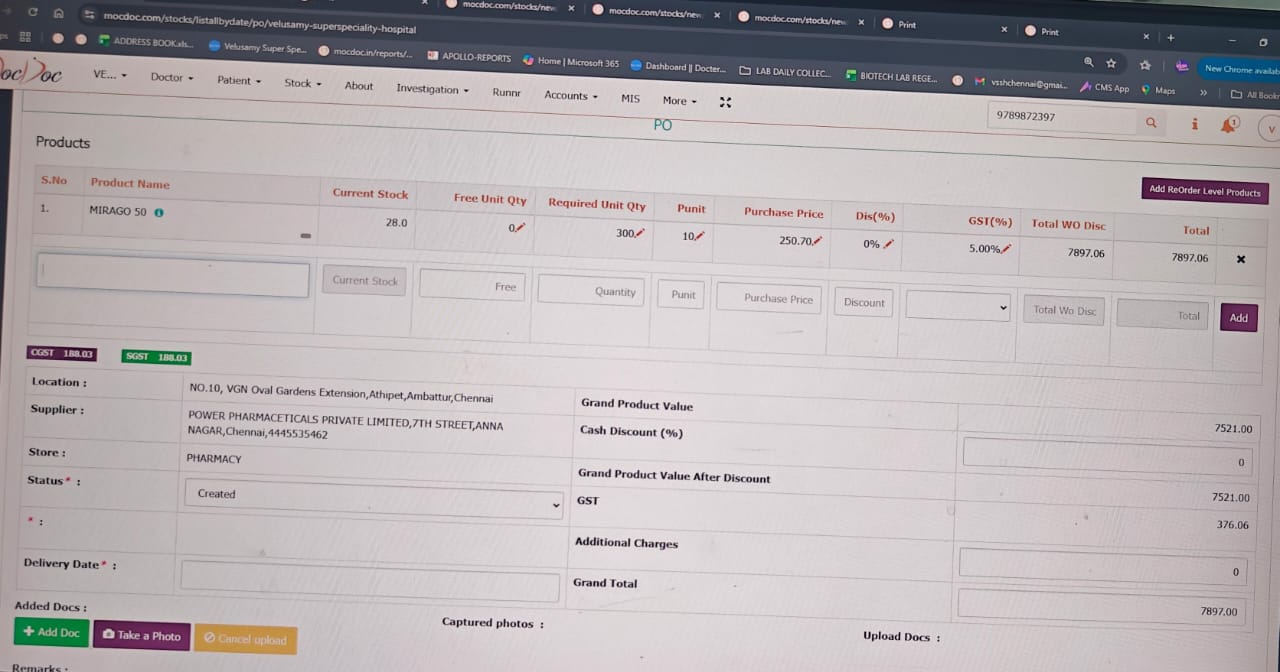Viewport: 1280px width, 672px height.
Task: Click the Add ReOrder Level Products button
Action: coord(1204,190)
